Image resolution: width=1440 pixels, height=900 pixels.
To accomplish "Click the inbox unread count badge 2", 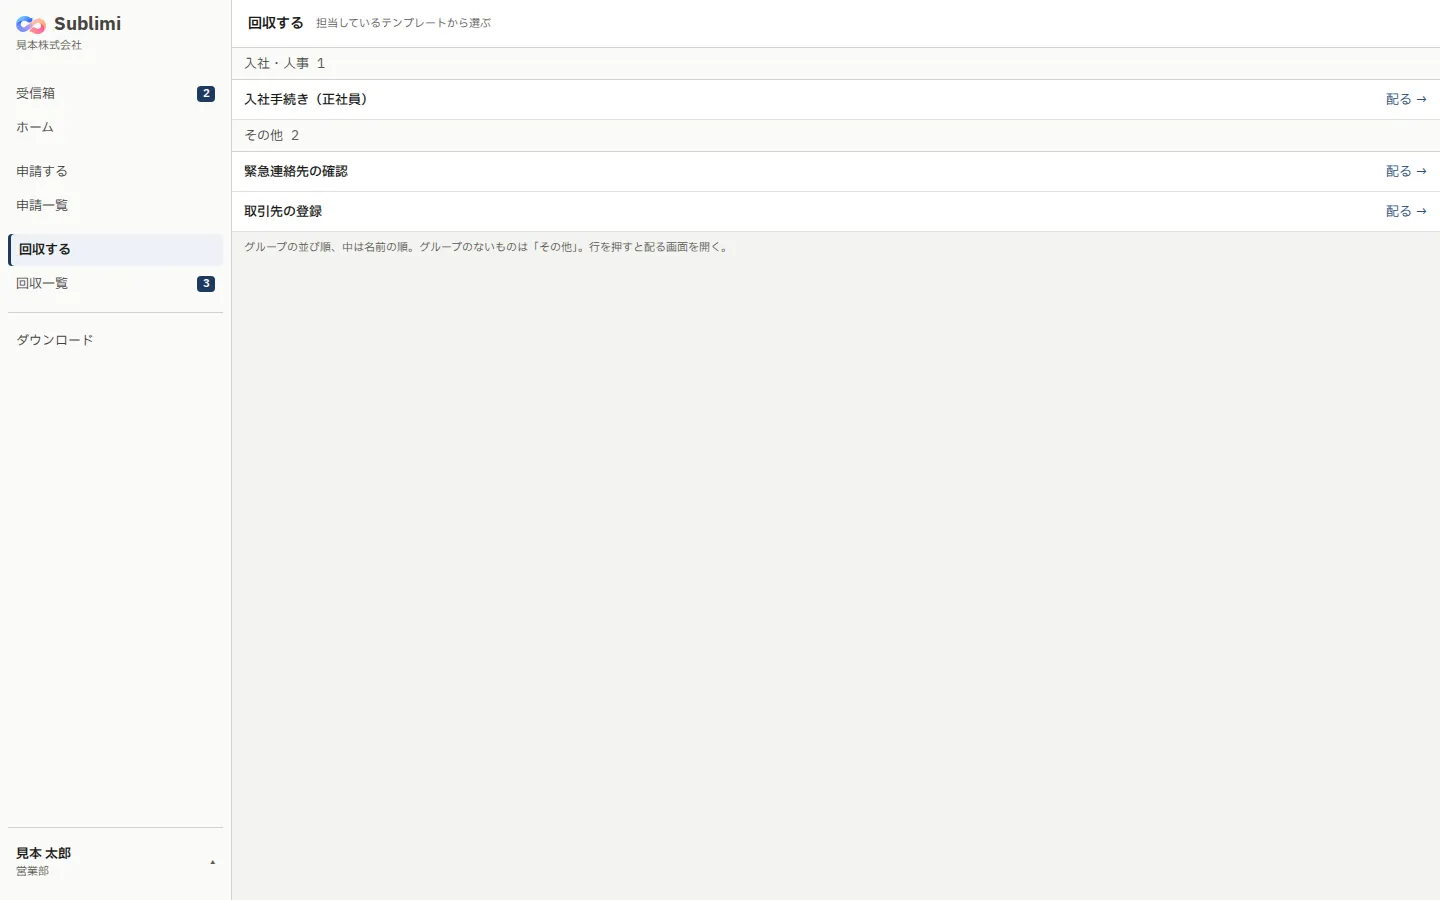I will pos(206,94).
